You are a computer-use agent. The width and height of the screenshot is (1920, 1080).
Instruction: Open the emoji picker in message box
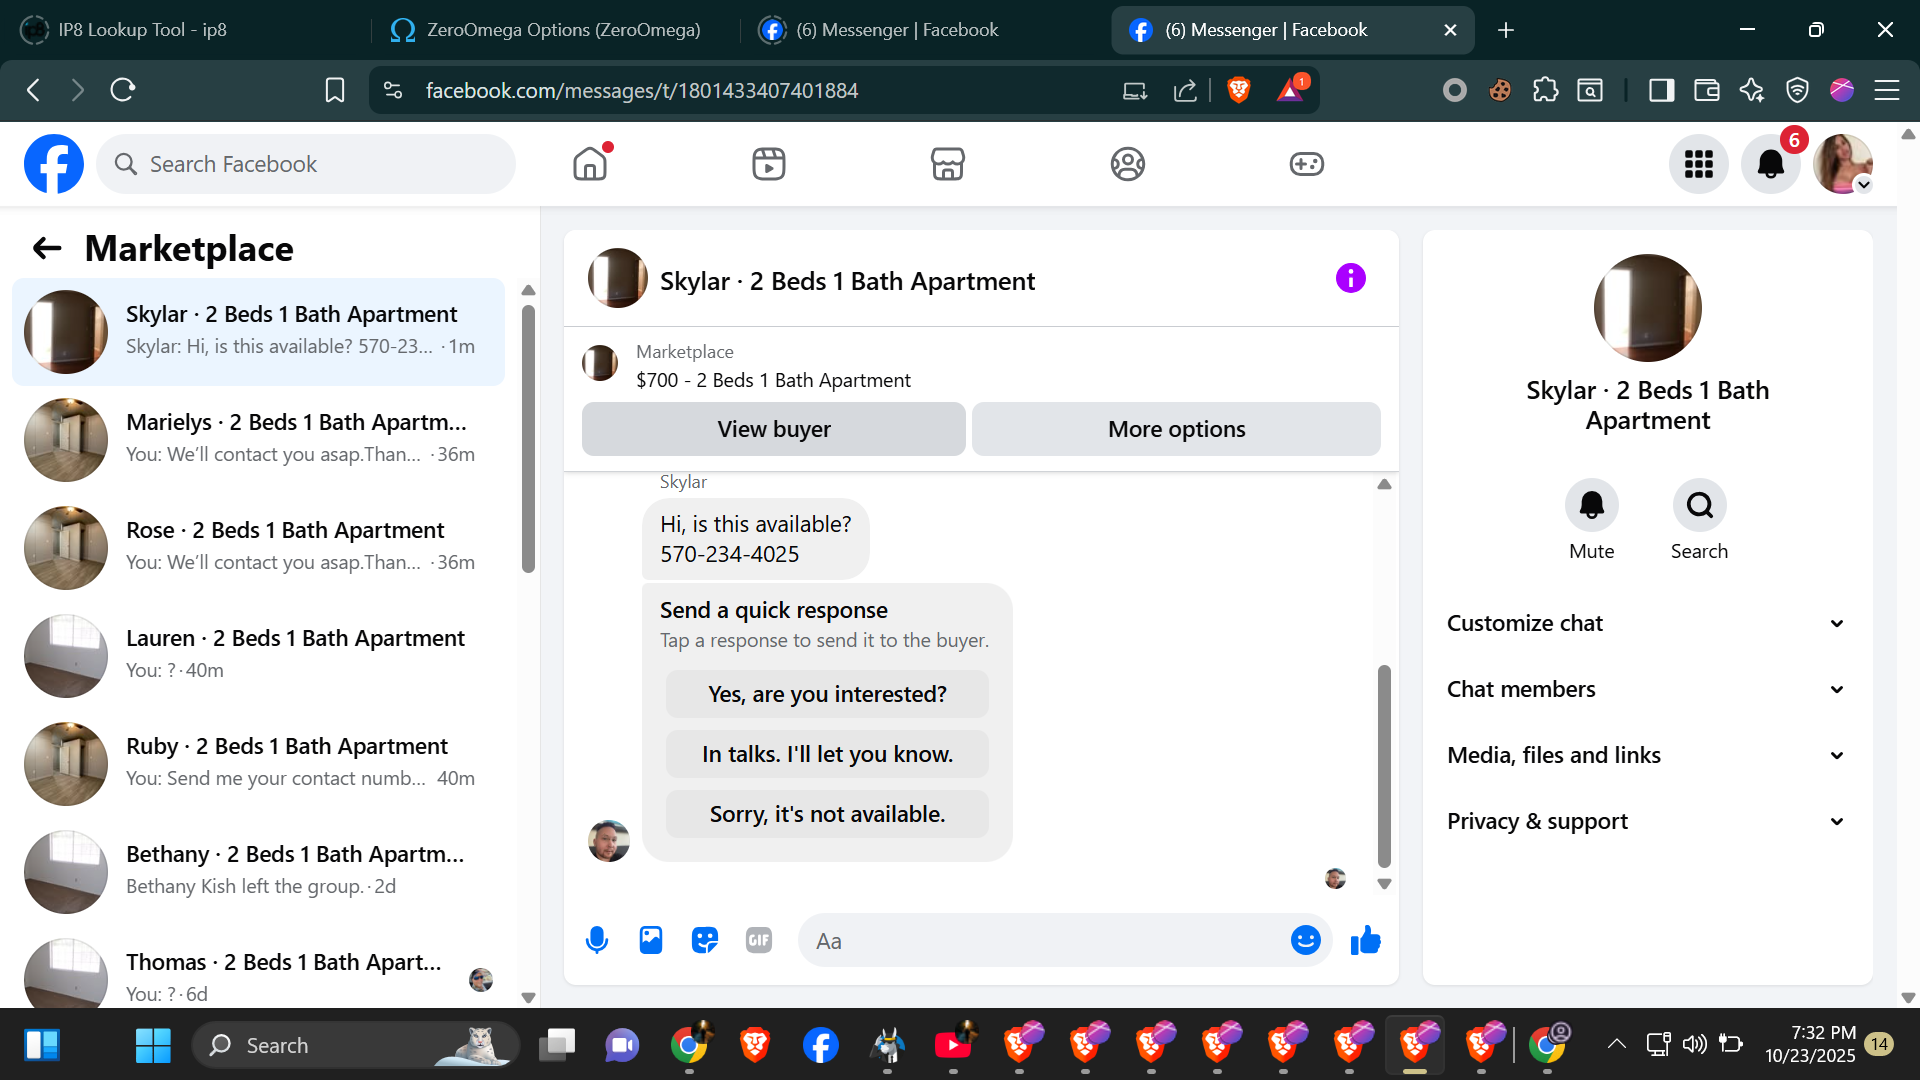coord(1305,940)
